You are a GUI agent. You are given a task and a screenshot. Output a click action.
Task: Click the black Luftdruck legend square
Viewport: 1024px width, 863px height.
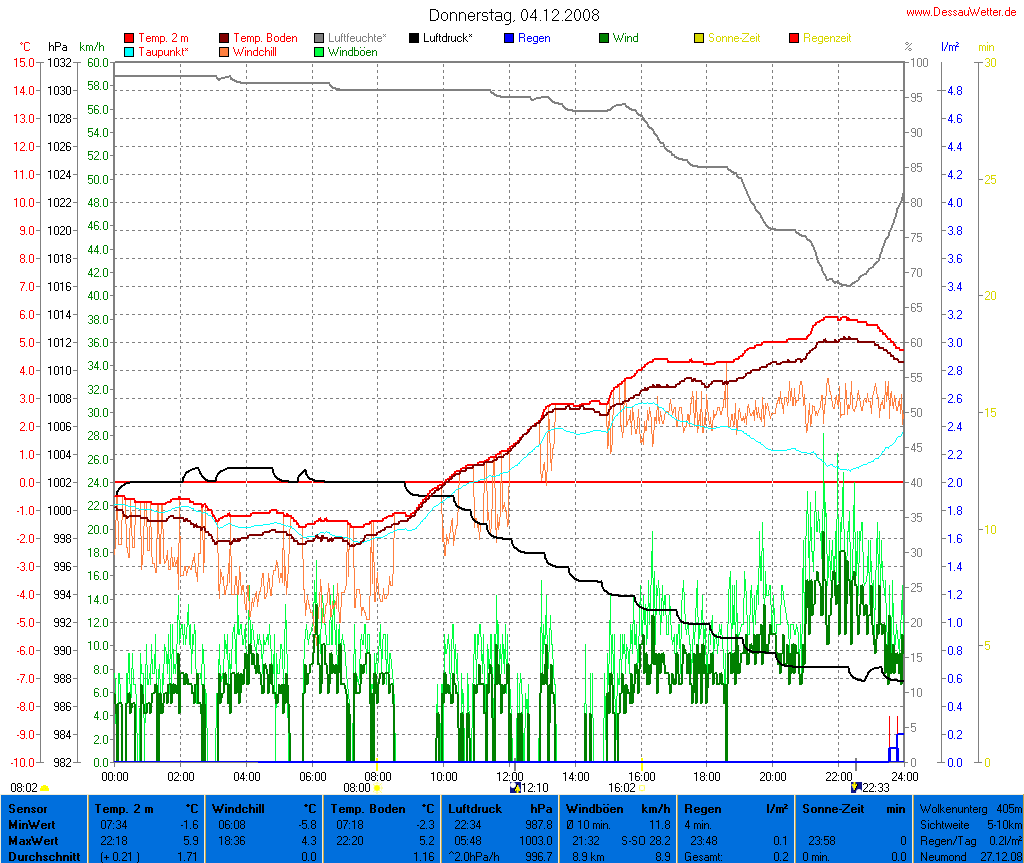pyautogui.click(x=415, y=38)
